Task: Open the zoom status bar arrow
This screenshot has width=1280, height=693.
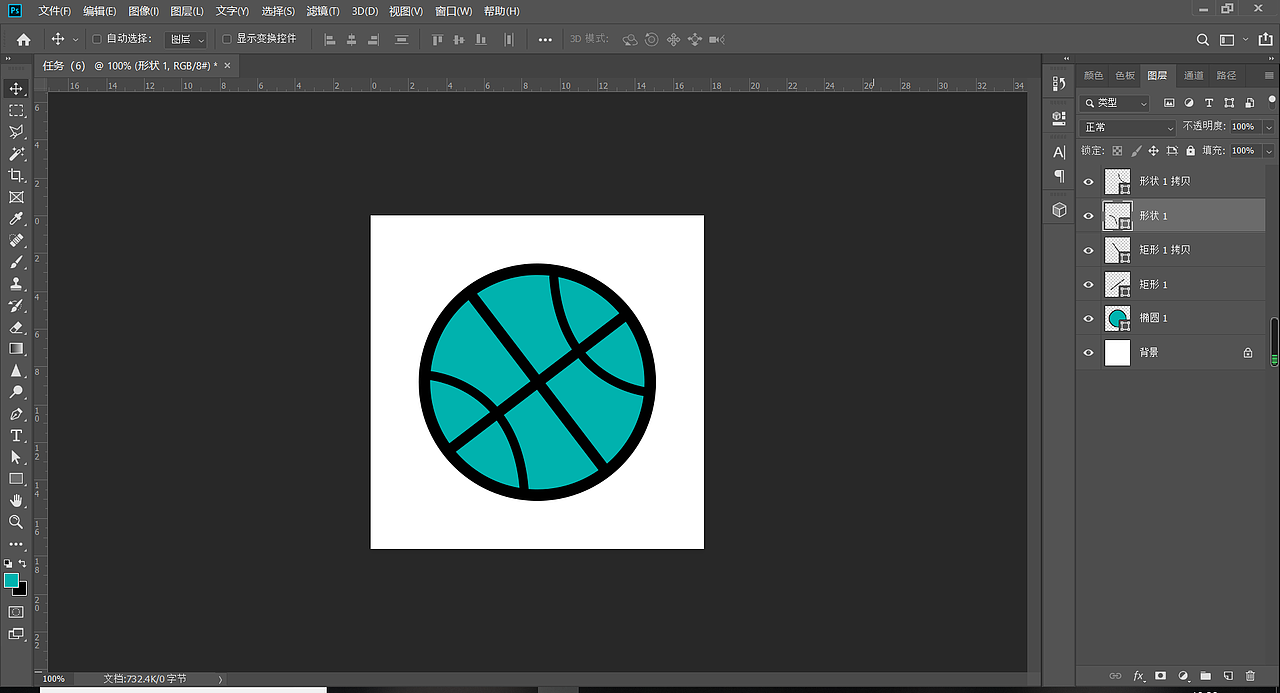Action: click(220, 679)
